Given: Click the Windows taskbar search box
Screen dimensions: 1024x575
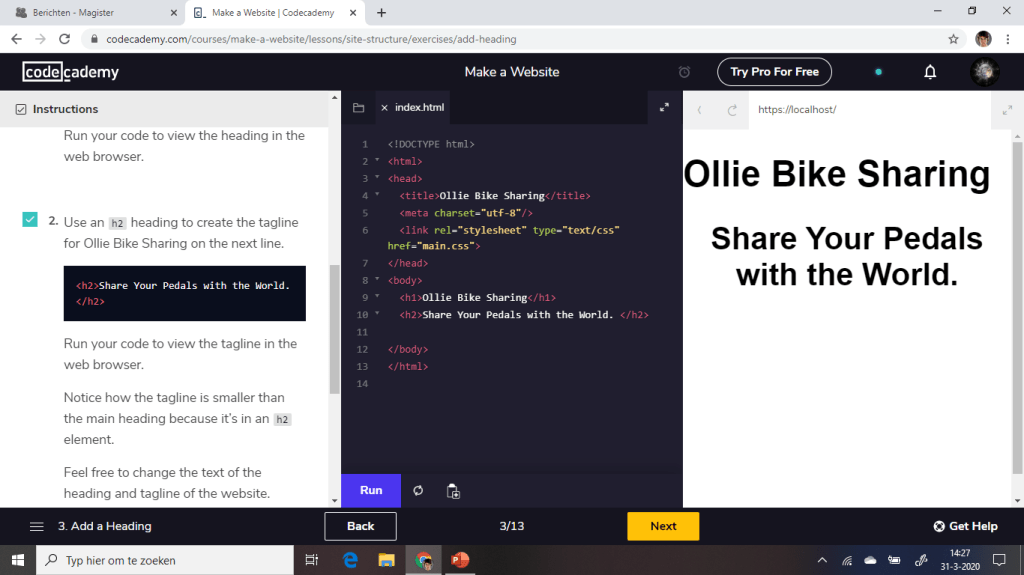Looking at the screenshot, I should click(165, 560).
